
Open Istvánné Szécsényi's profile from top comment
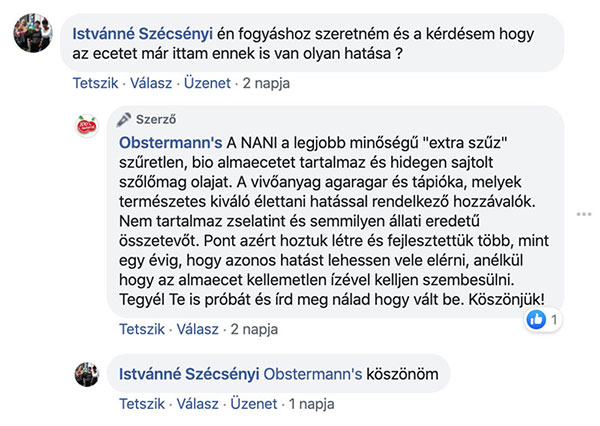click(144, 32)
